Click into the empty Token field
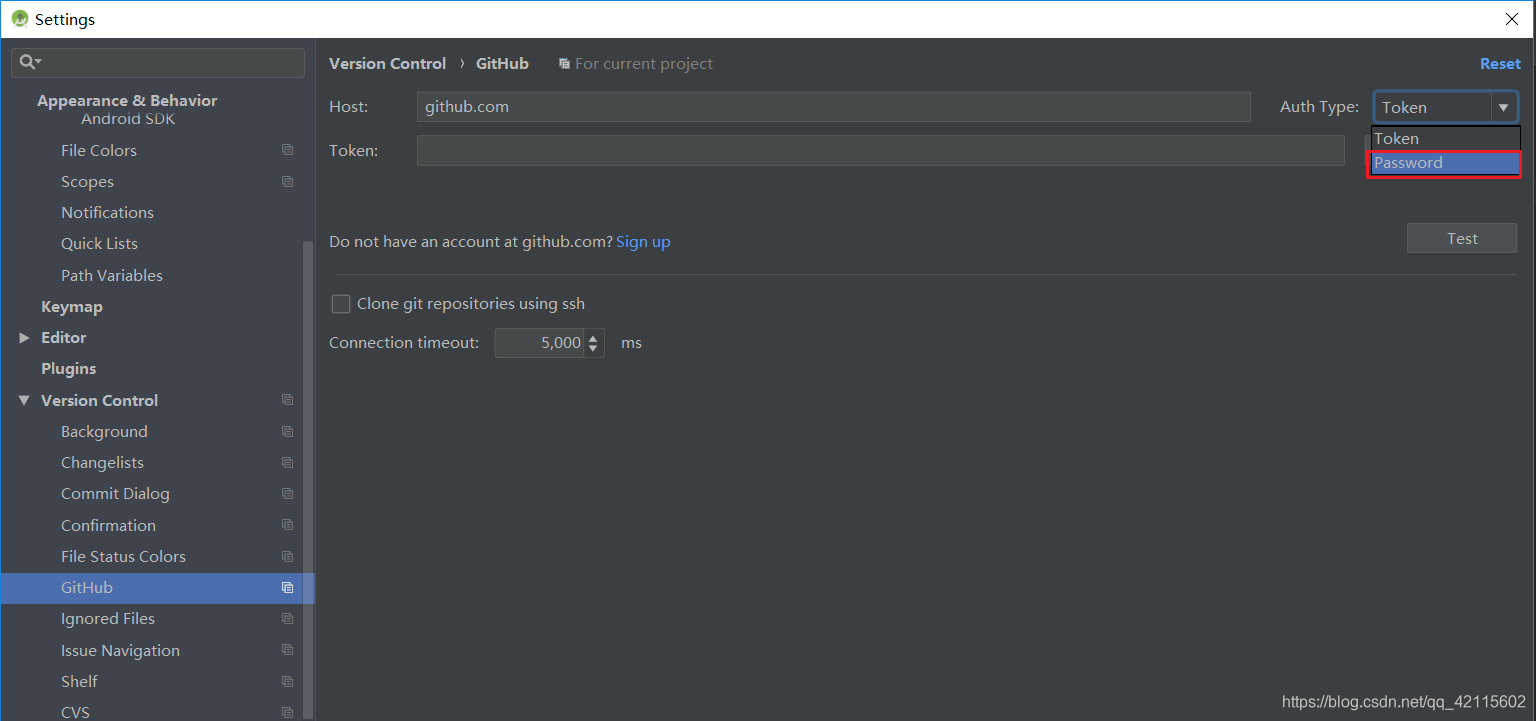The image size is (1536, 721). (880, 151)
